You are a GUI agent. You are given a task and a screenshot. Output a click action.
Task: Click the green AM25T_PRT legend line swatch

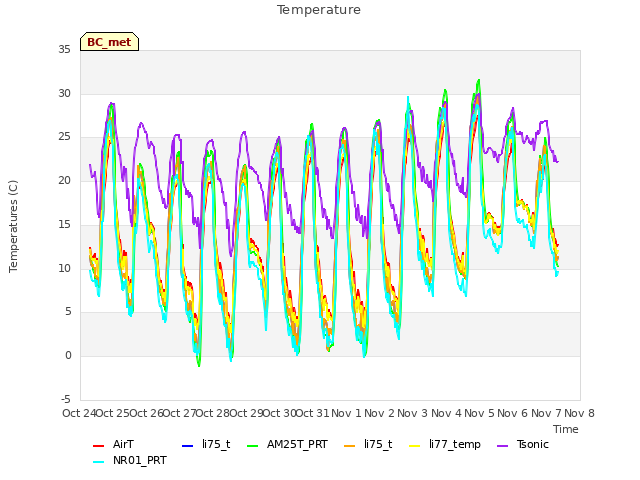coord(253,445)
